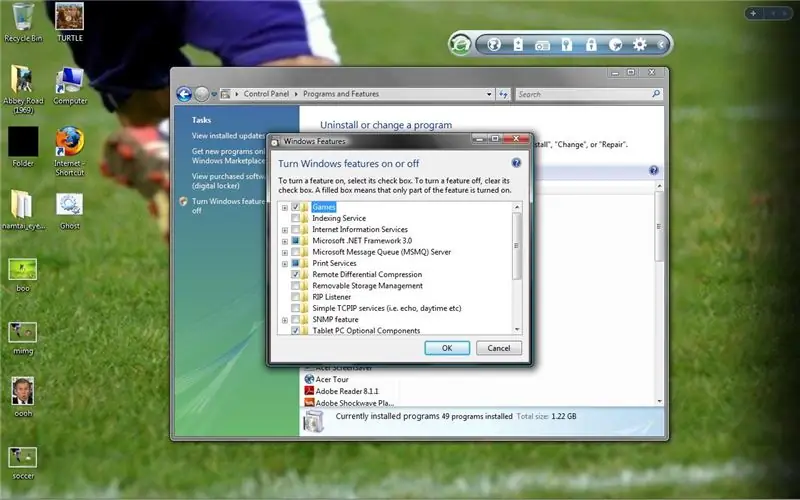The height and width of the screenshot is (500, 800).
Task: Select the boo image file
Action: [22, 275]
